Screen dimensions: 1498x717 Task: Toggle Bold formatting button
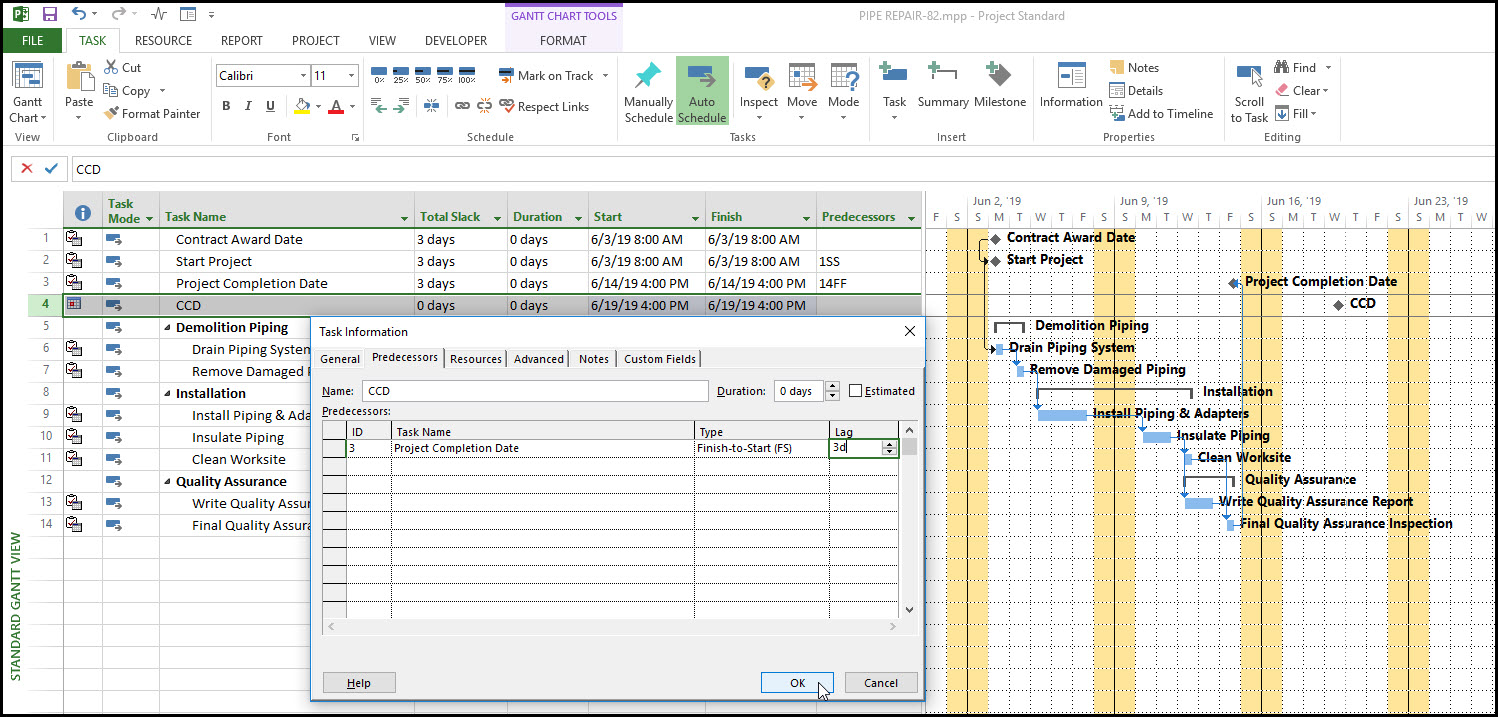click(226, 106)
